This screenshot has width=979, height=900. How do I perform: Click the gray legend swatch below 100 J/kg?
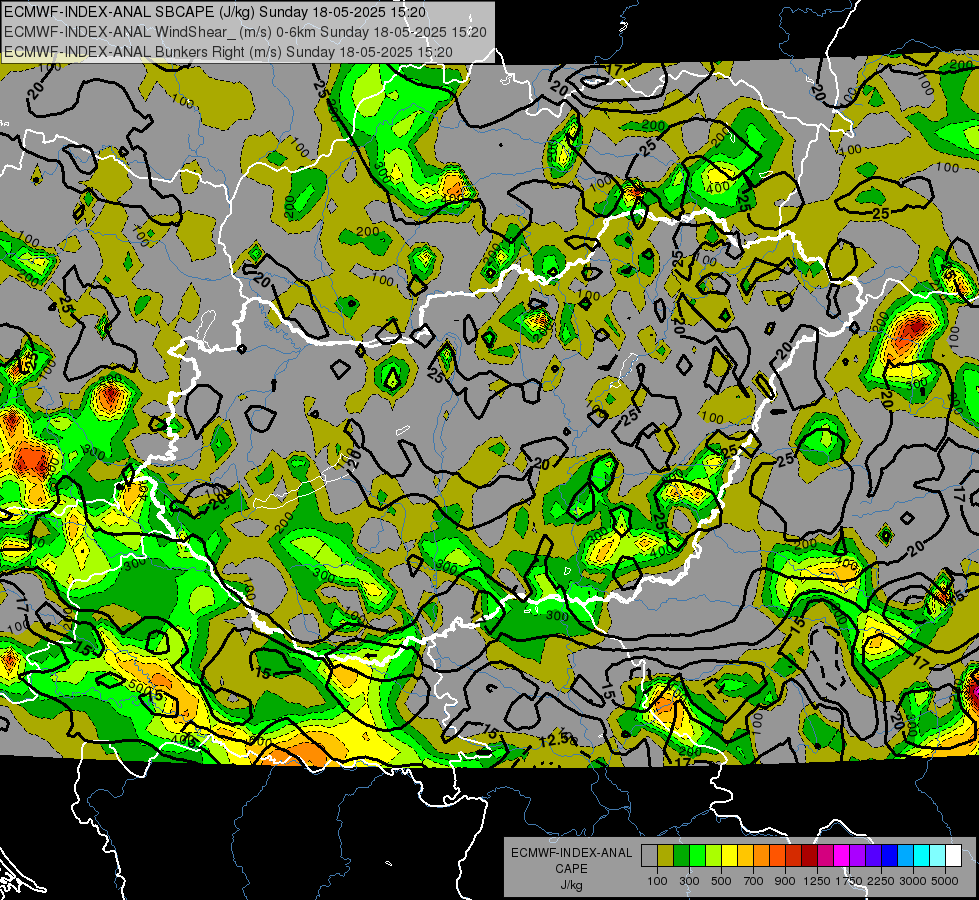coord(649,856)
